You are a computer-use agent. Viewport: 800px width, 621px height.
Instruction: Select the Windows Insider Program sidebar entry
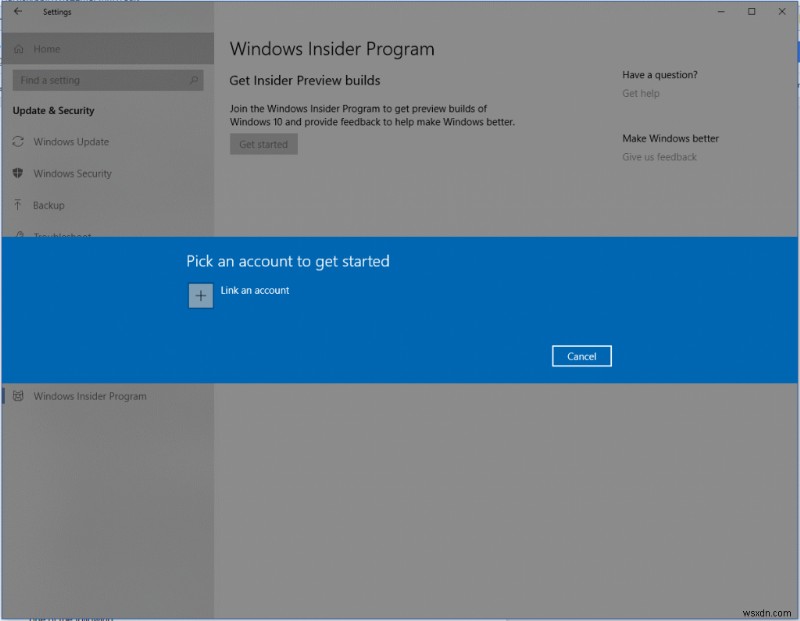pyautogui.click(x=90, y=396)
